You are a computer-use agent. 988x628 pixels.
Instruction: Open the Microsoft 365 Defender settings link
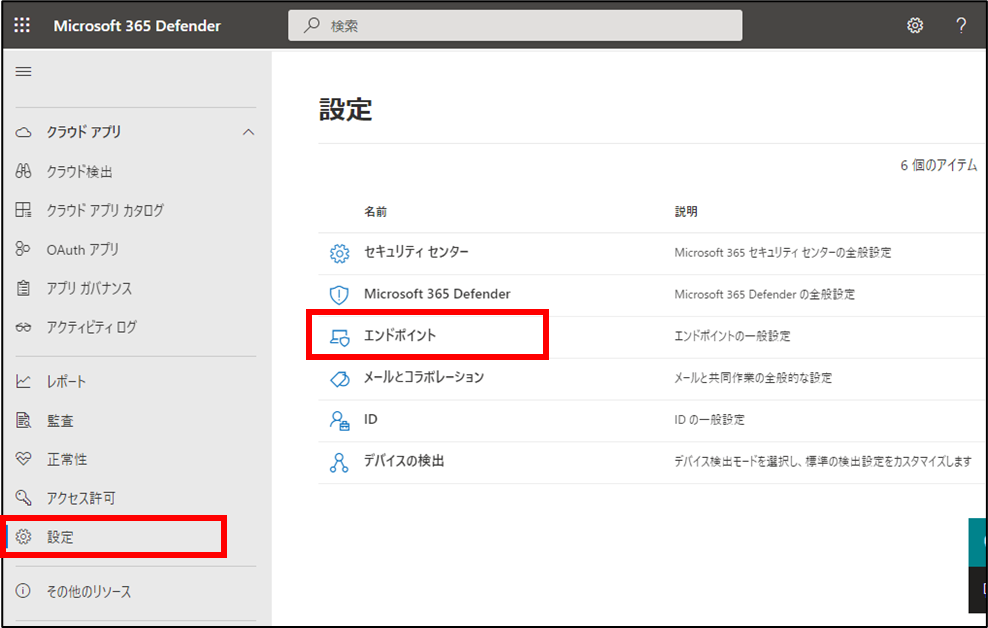coord(437,294)
